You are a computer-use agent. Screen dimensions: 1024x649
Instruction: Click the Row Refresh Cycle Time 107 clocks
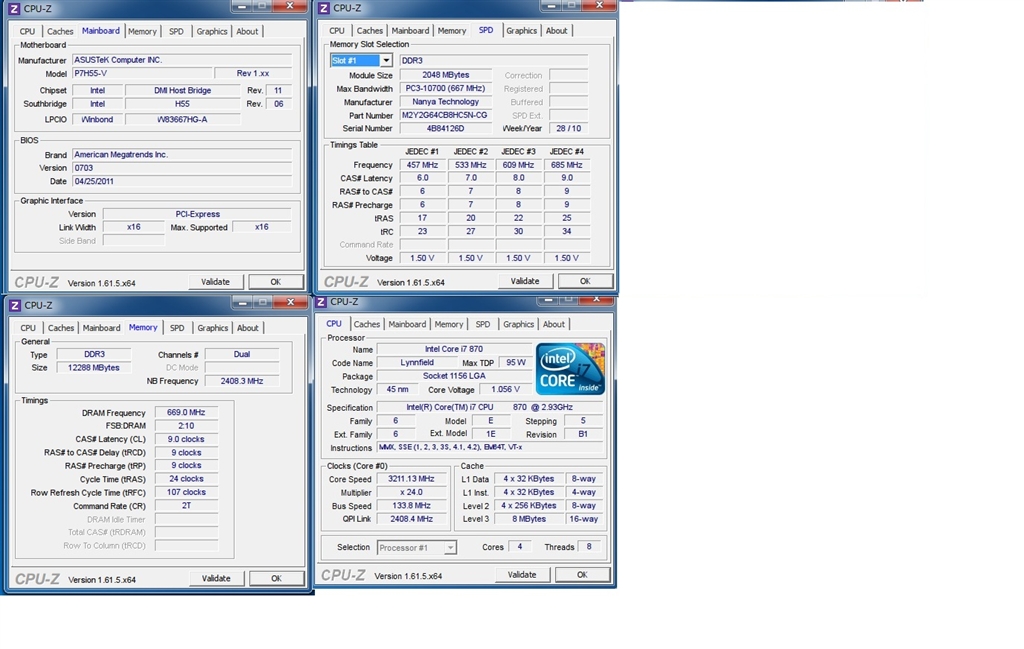186,492
